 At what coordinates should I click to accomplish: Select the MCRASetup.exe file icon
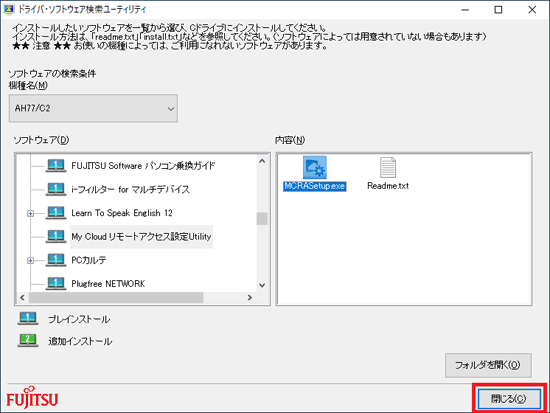click(x=315, y=168)
